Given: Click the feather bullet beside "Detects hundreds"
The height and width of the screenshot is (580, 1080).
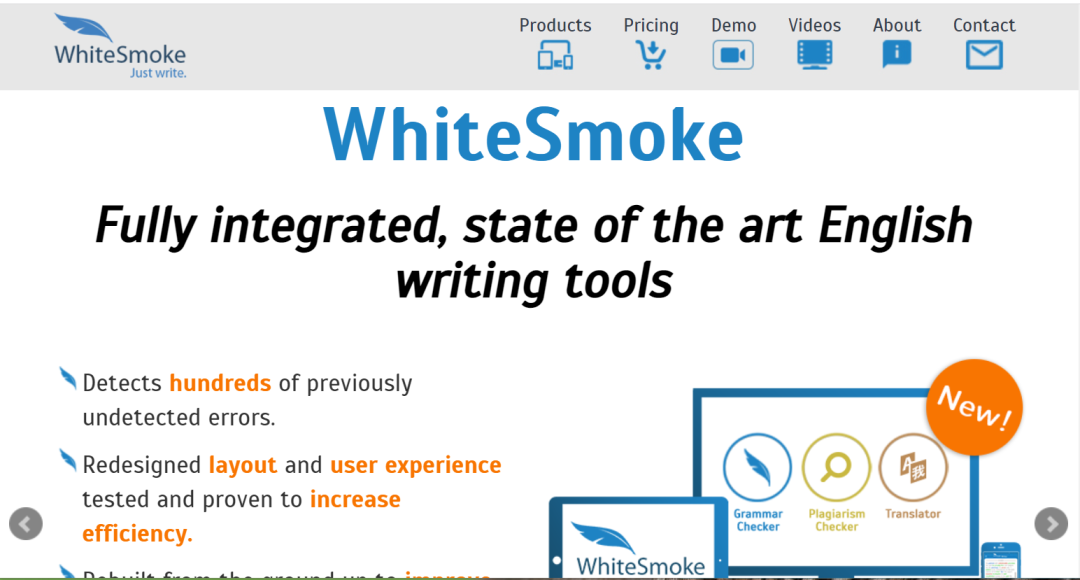Looking at the screenshot, I should point(68,378).
